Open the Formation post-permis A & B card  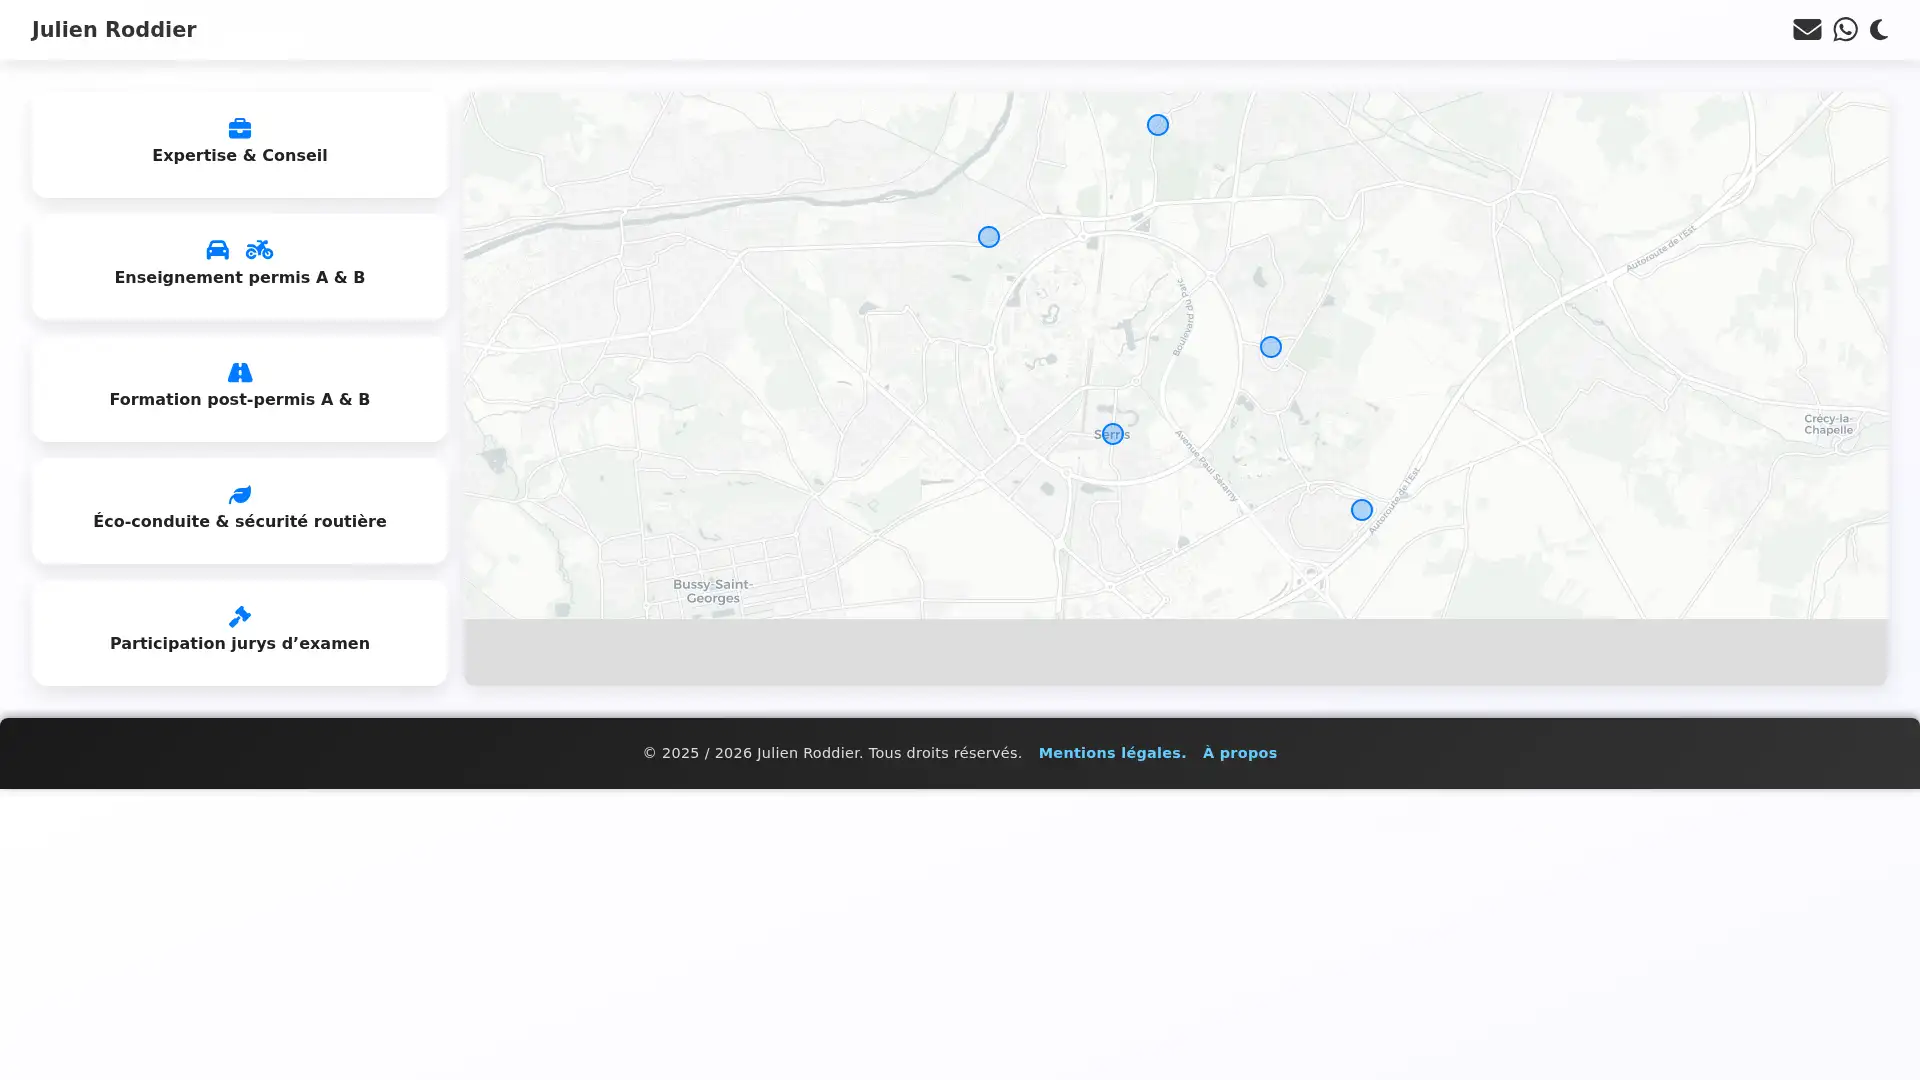point(239,390)
